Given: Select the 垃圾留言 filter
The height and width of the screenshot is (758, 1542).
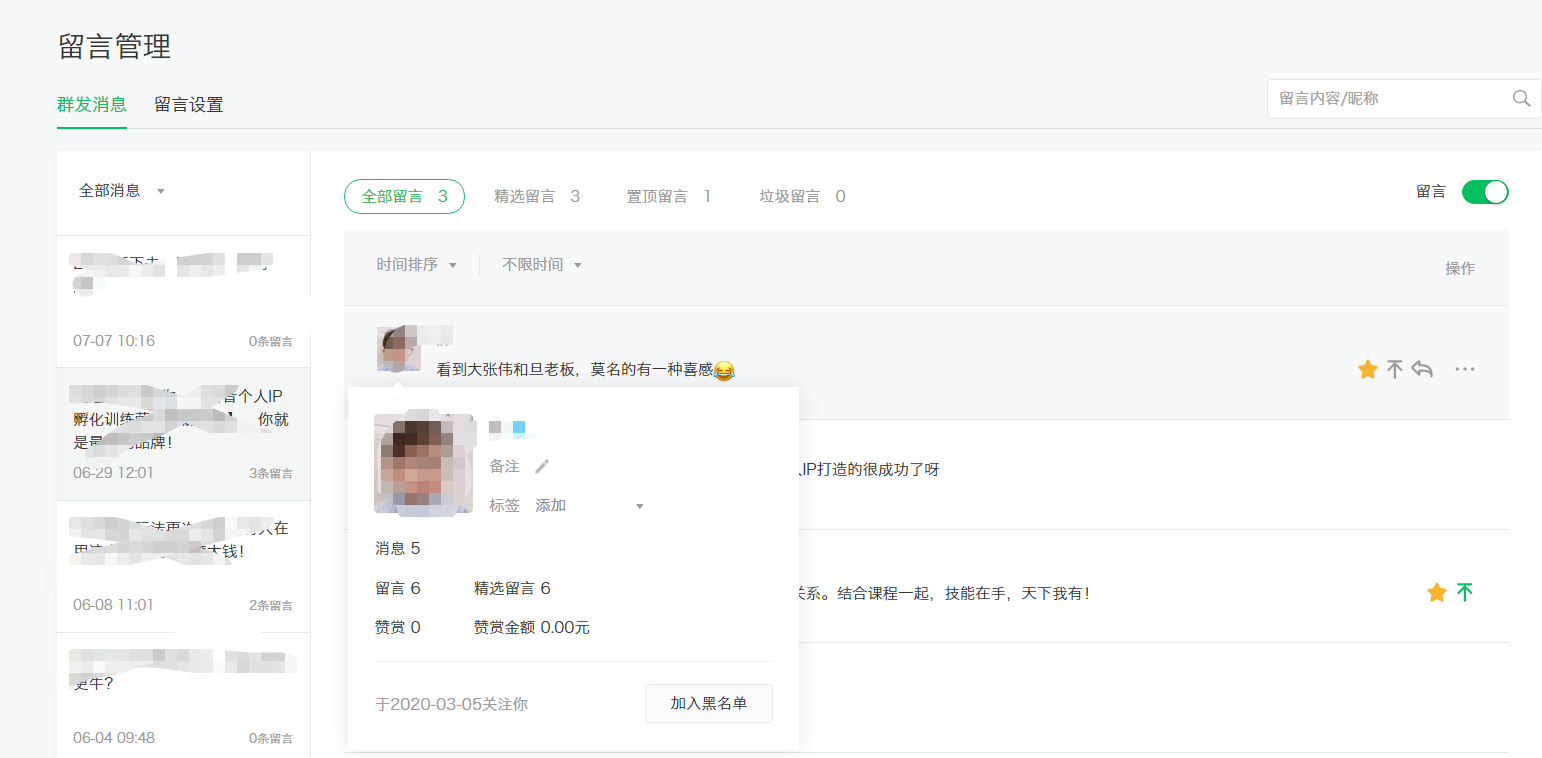Looking at the screenshot, I should [x=802, y=197].
